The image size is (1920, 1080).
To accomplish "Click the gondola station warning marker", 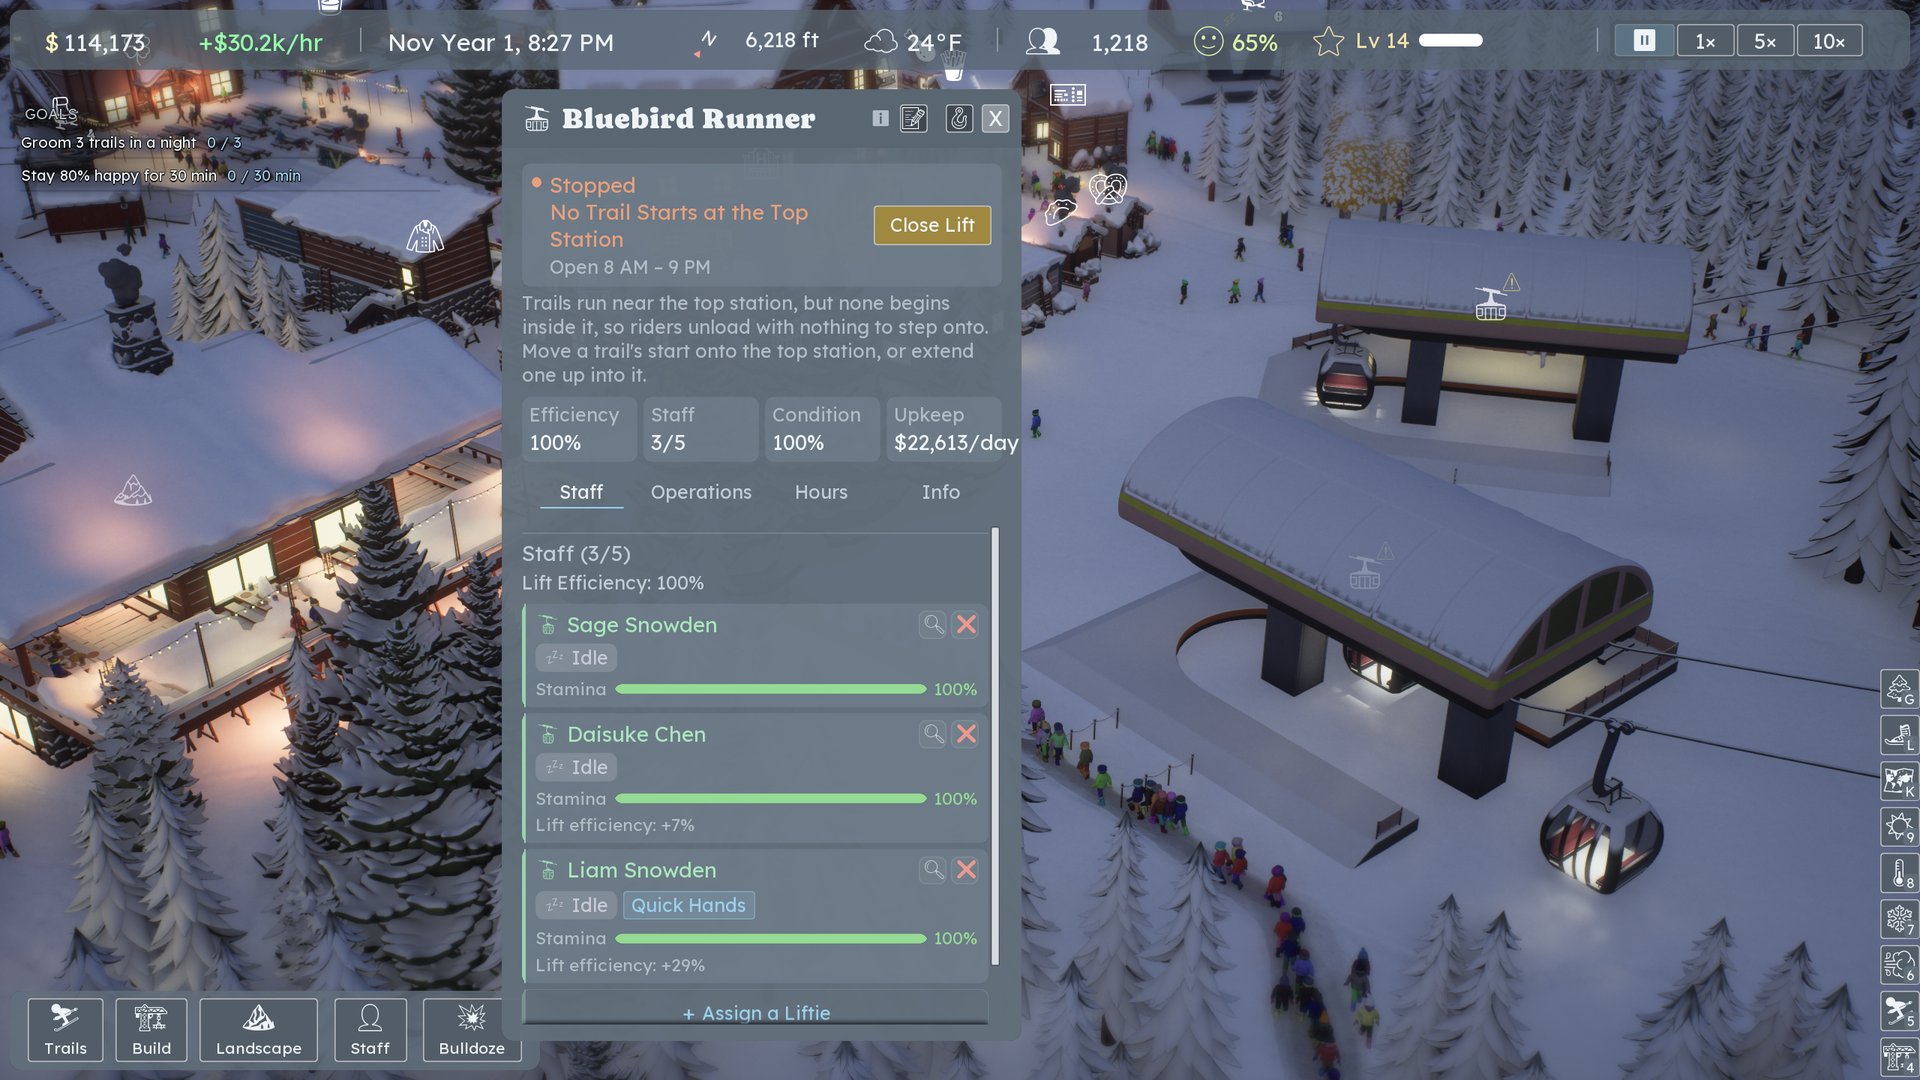I will coord(1496,299).
